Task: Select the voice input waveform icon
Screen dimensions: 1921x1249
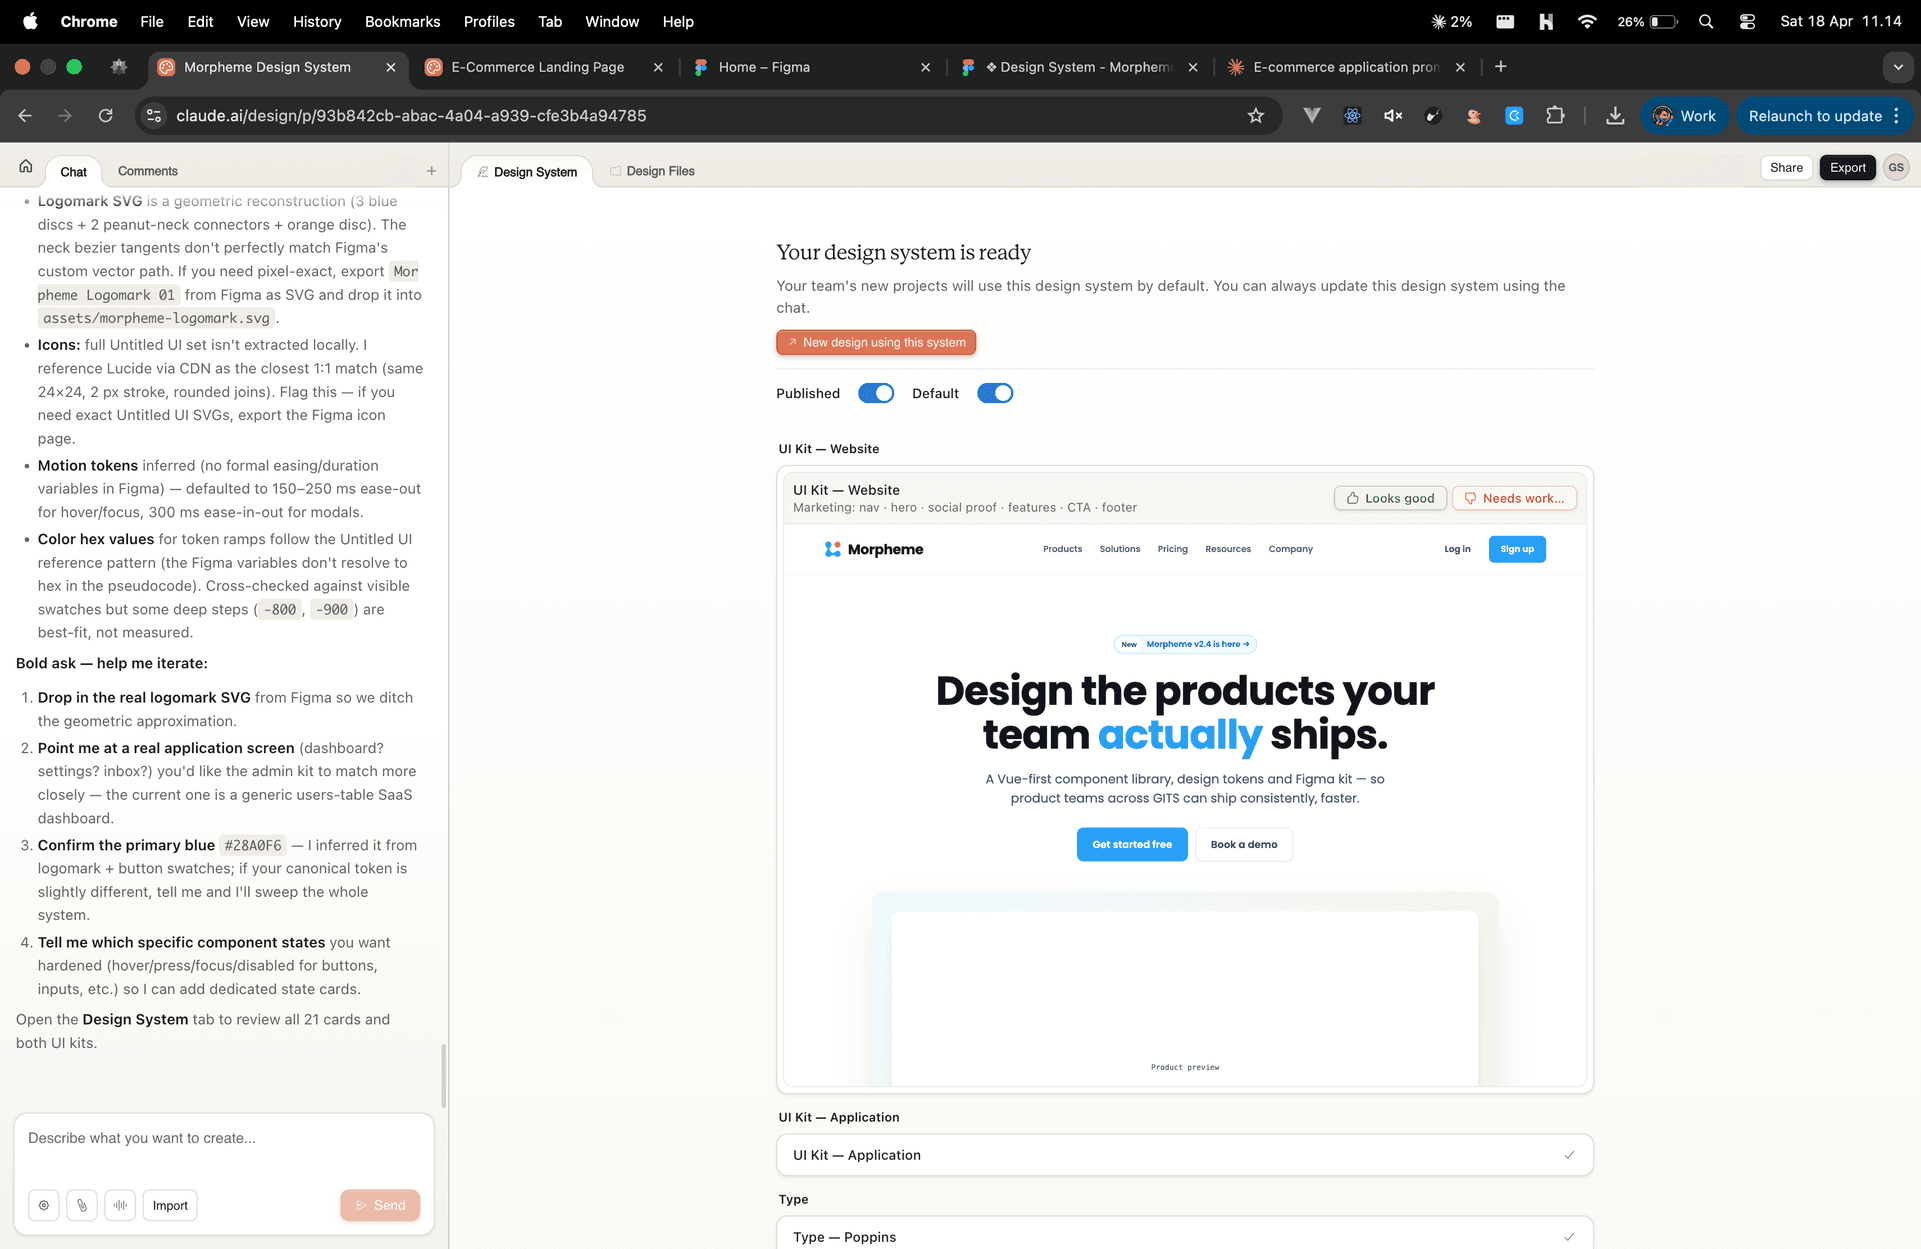Action: tap(120, 1205)
